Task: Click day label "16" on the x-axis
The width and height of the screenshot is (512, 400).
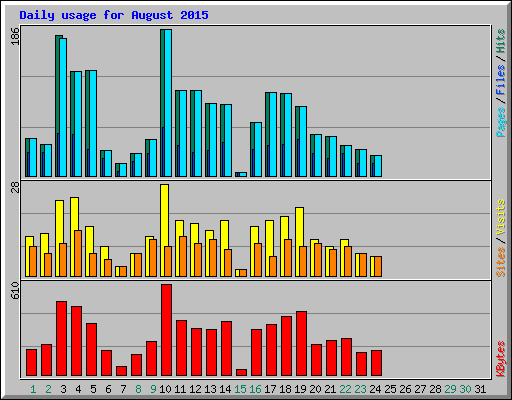Action: pyautogui.click(x=255, y=389)
